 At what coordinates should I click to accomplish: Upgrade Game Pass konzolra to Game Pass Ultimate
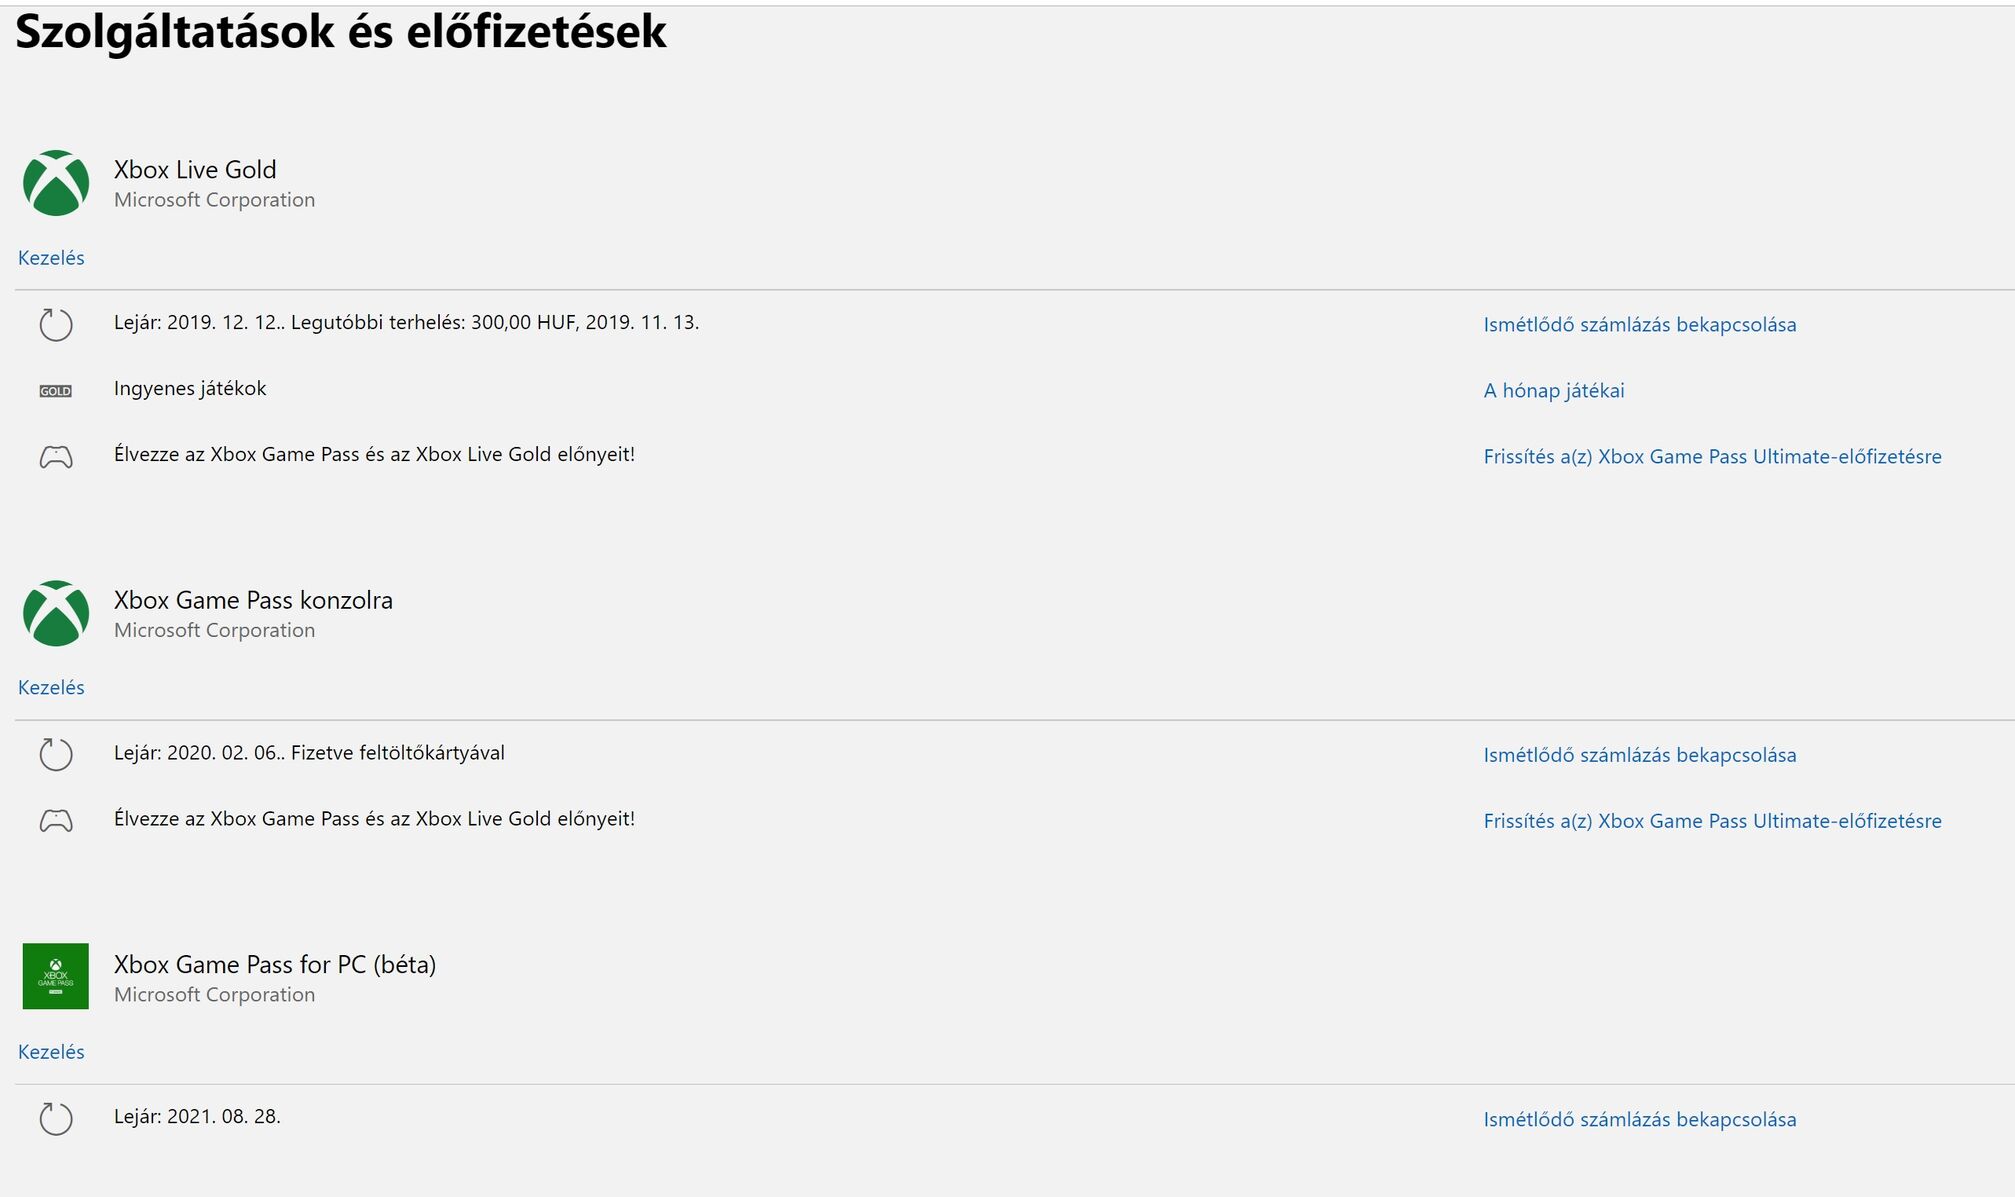pyautogui.click(x=1712, y=821)
